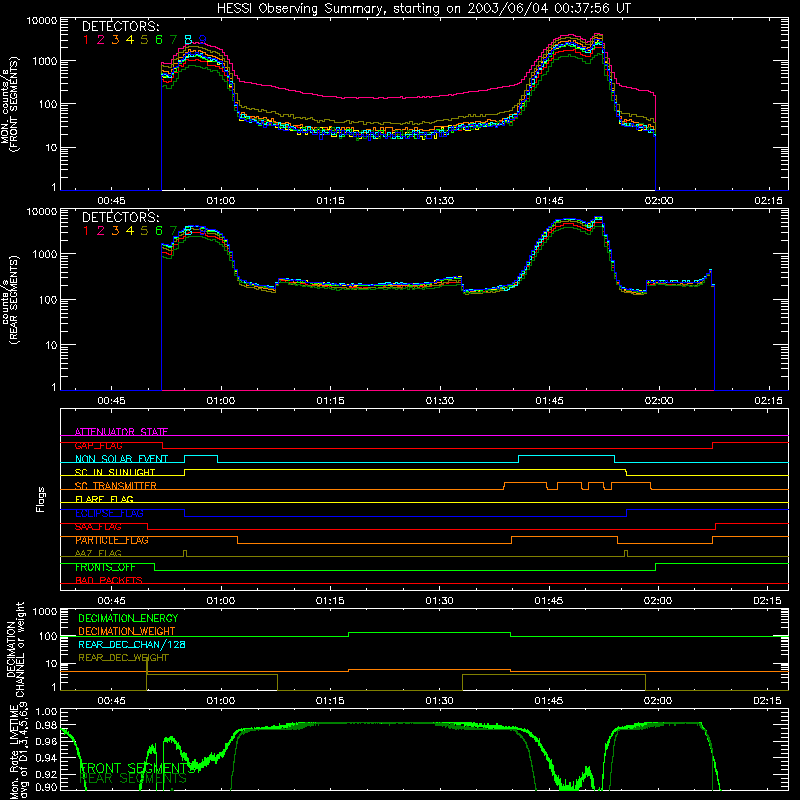The height and width of the screenshot is (800, 800).
Task: Click the ATTENUATOR_STATE flag label
Action: point(121,432)
